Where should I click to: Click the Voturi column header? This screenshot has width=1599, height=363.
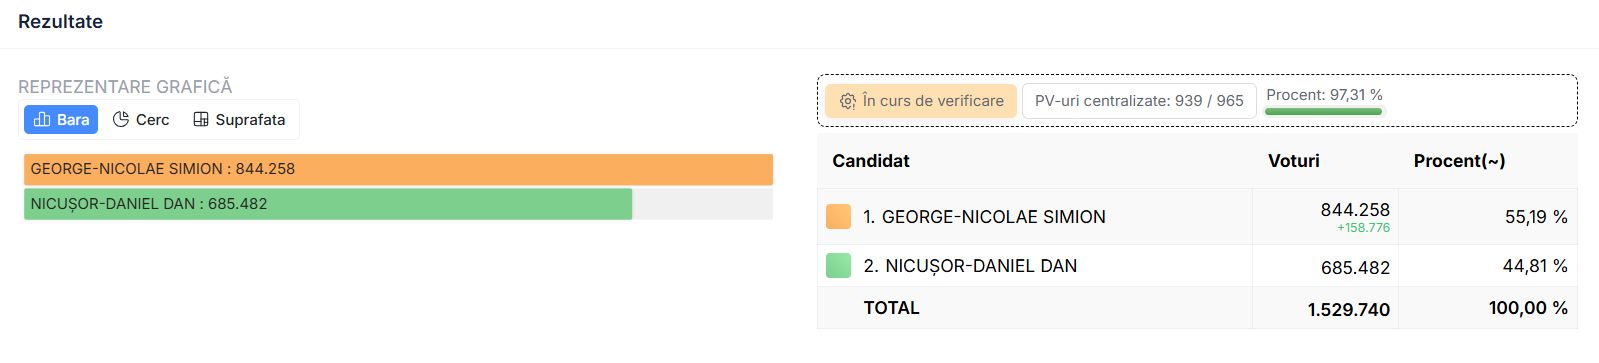click(x=1294, y=161)
